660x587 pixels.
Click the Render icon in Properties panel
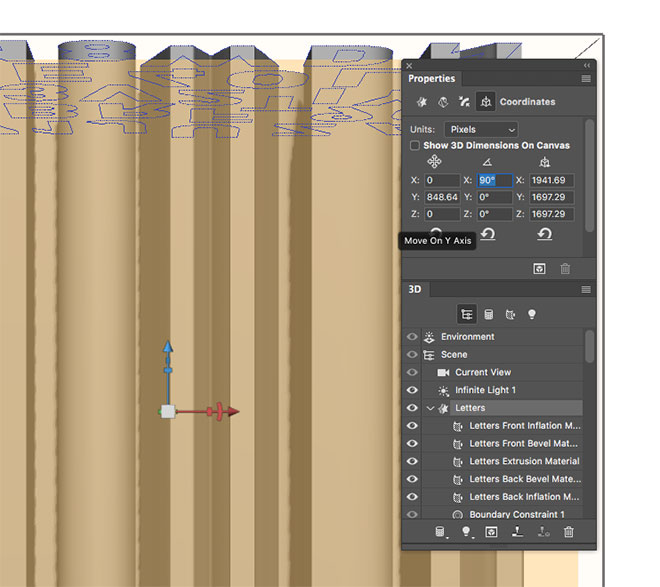click(539, 269)
